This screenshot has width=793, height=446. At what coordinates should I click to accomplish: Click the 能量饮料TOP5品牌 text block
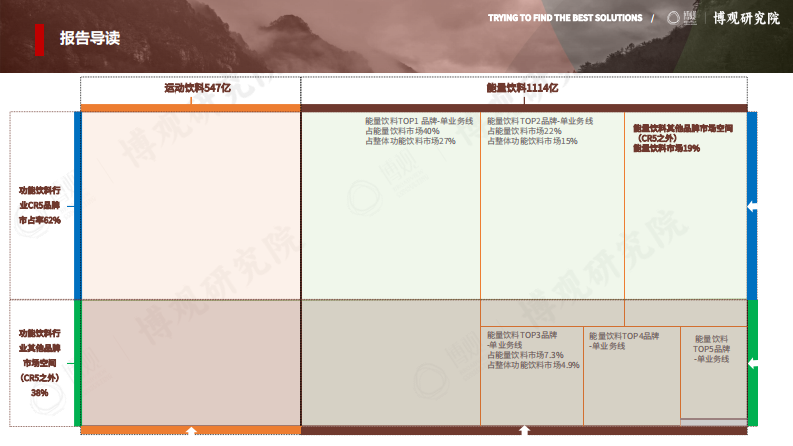[712, 349]
